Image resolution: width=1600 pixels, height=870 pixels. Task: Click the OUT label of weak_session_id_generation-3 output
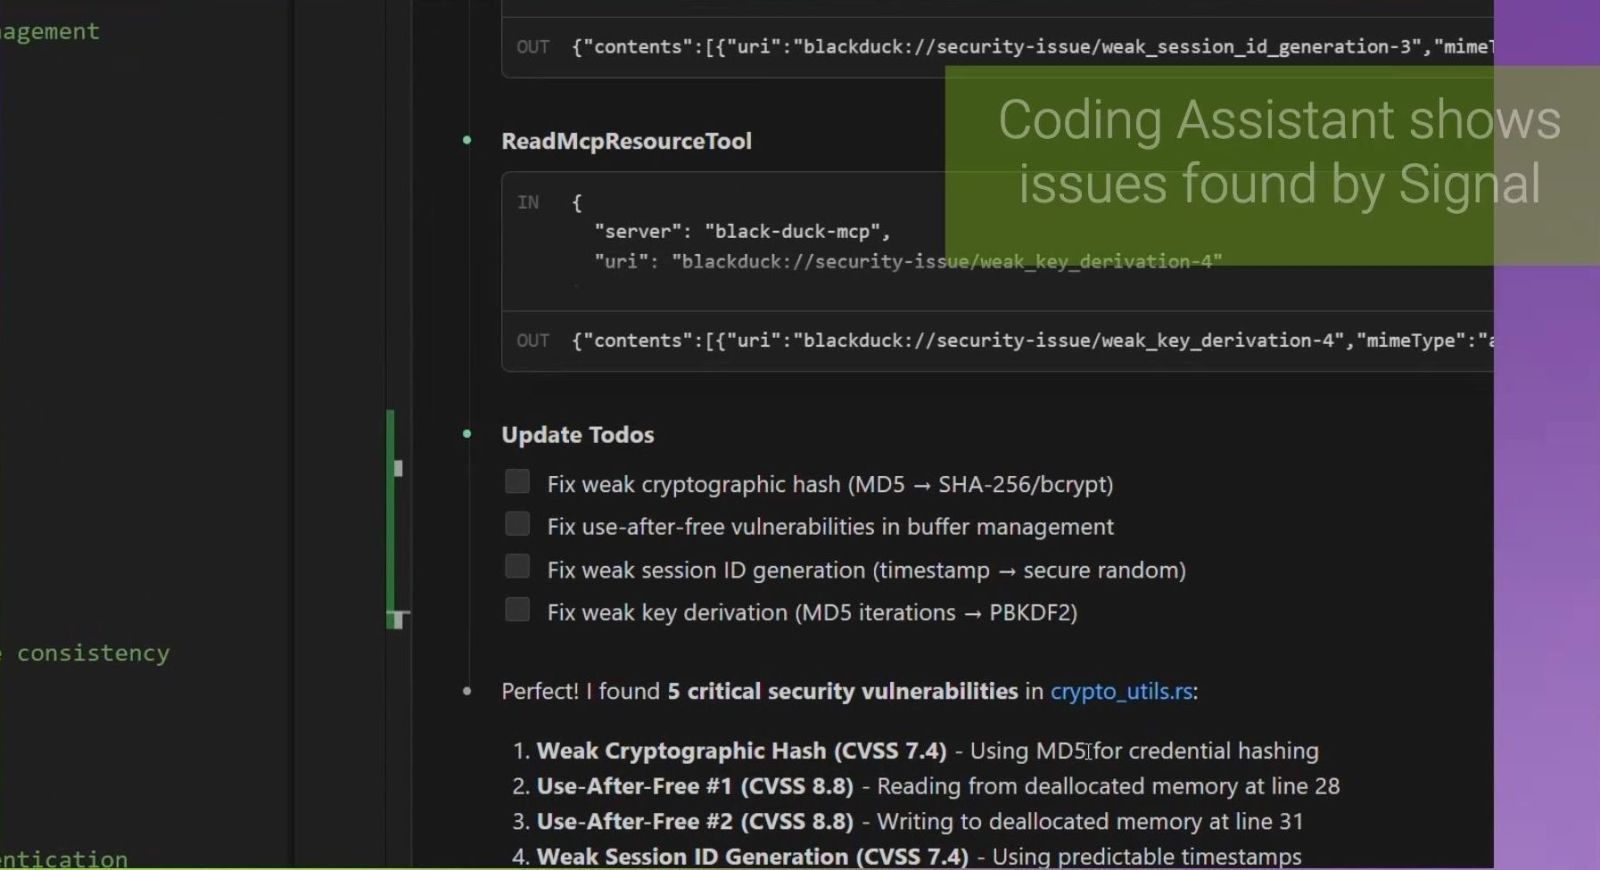[533, 47]
